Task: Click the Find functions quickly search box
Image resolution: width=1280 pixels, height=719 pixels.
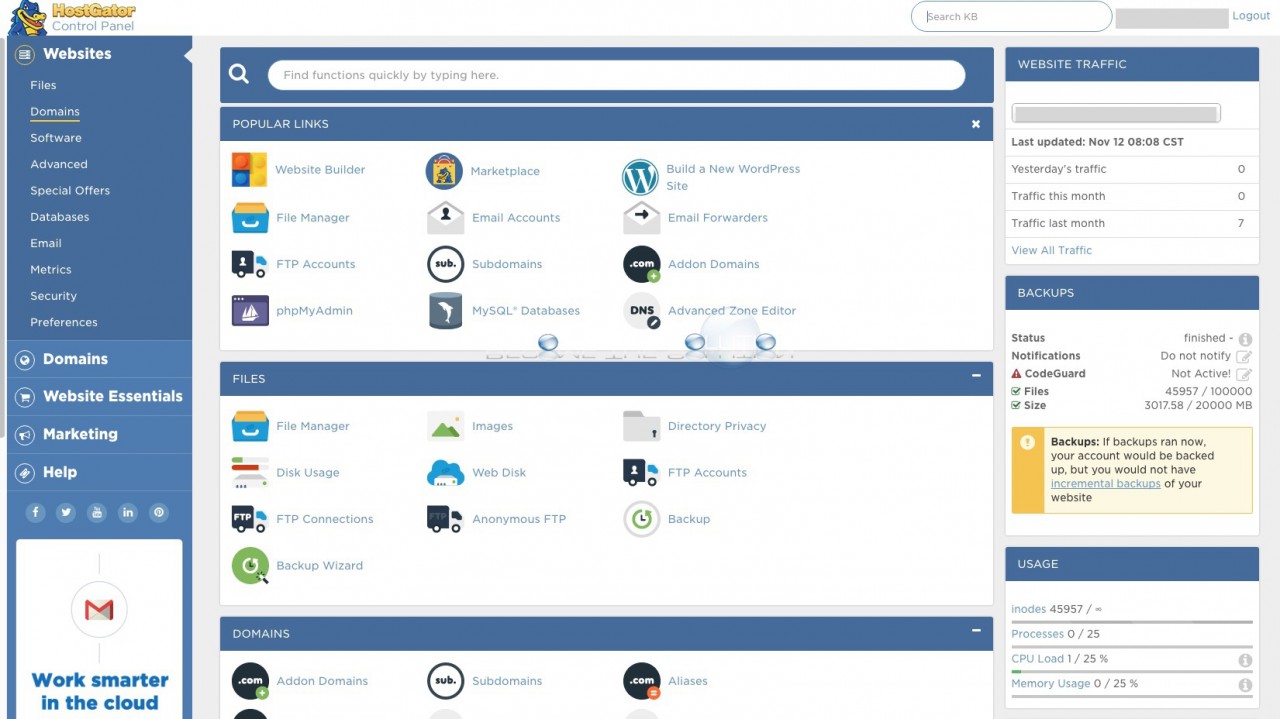Action: coord(616,75)
